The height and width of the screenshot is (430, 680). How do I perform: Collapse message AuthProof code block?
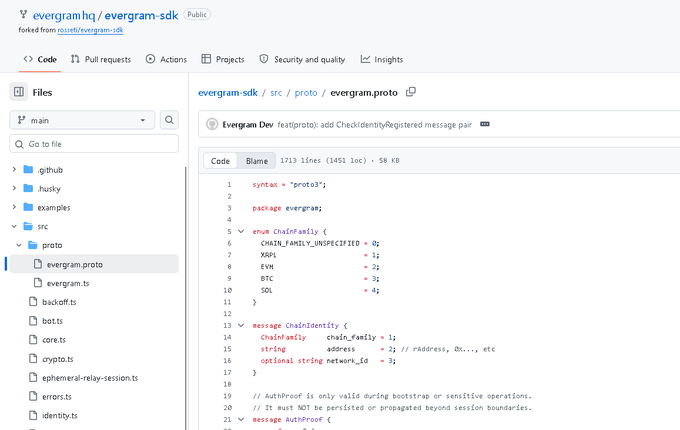241,420
